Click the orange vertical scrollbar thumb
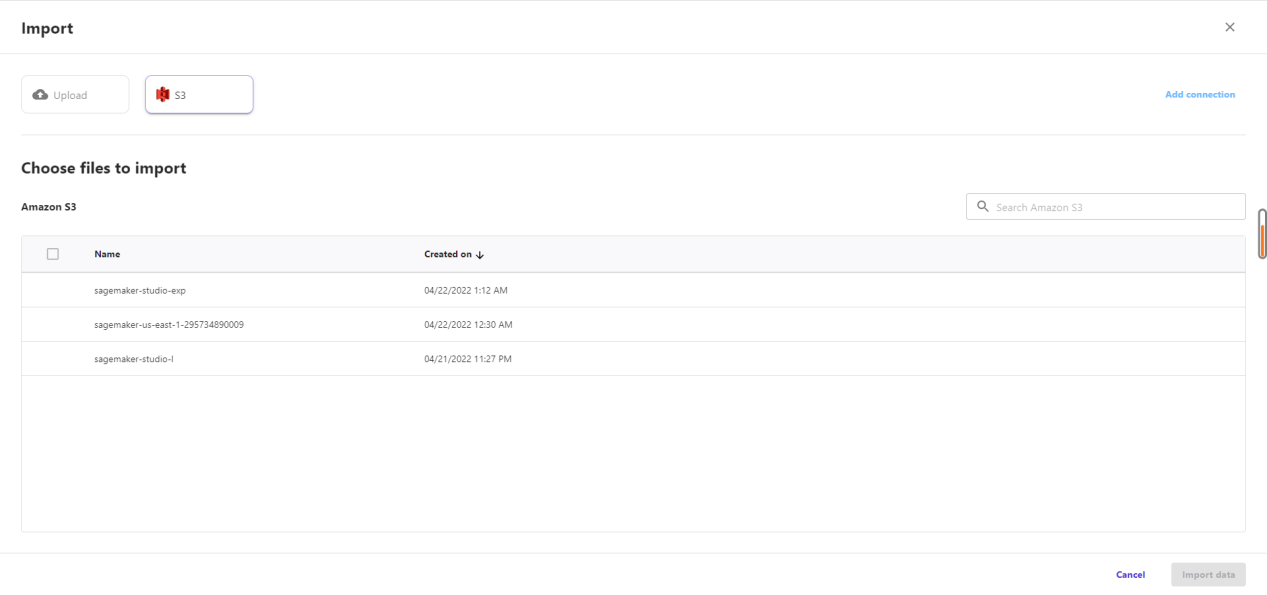 (x=1262, y=240)
